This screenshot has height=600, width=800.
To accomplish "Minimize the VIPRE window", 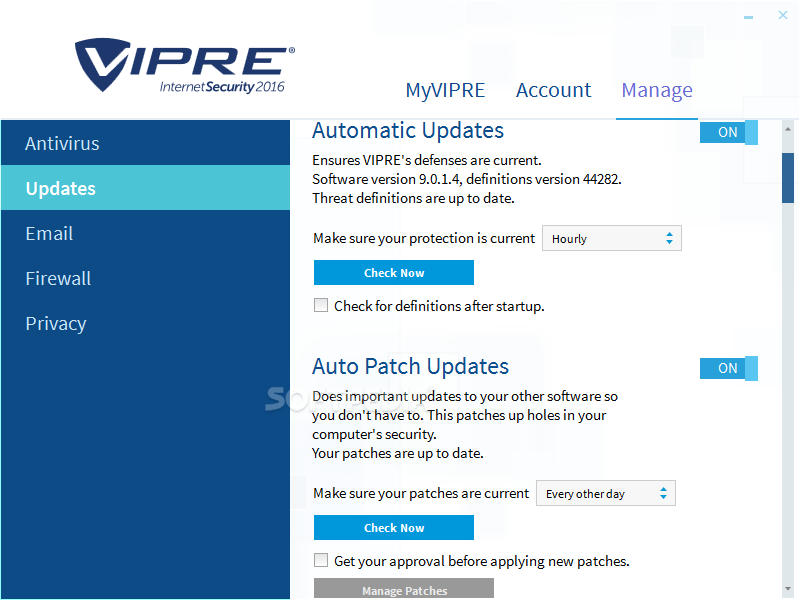I will 748,17.
